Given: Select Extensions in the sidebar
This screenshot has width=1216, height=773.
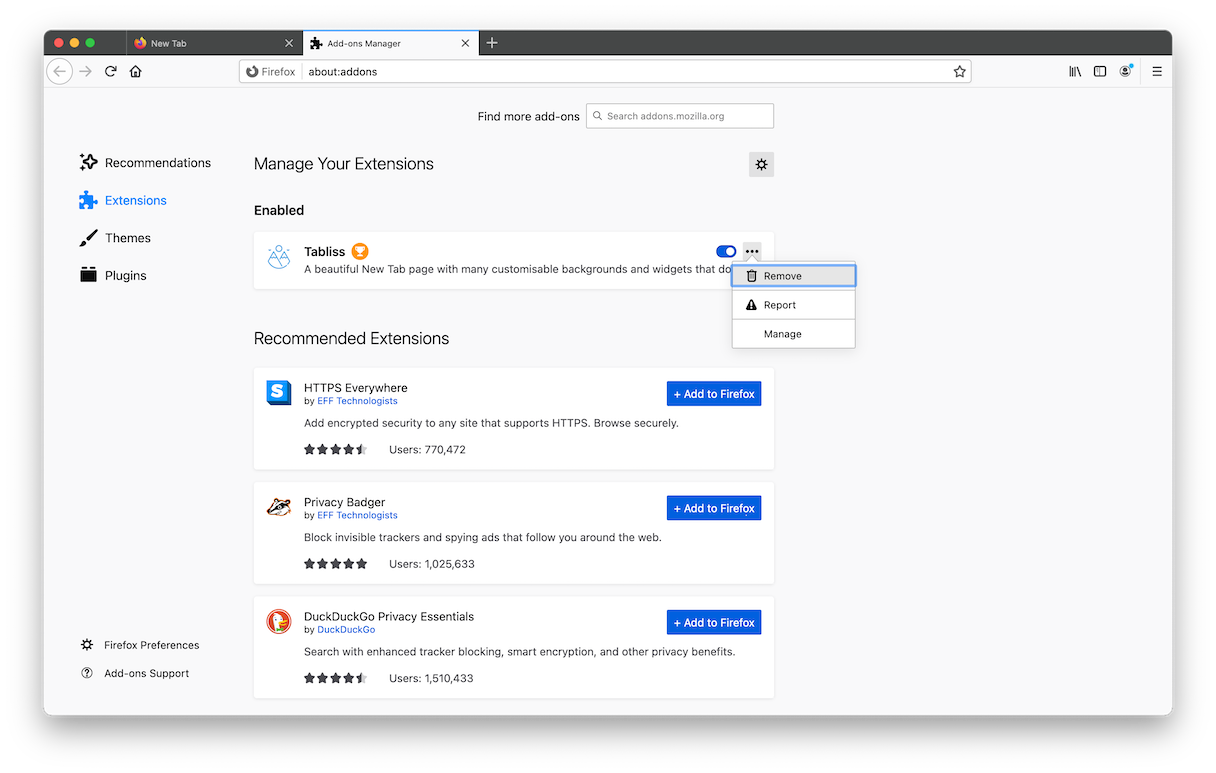Looking at the screenshot, I should tap(124, 200).
